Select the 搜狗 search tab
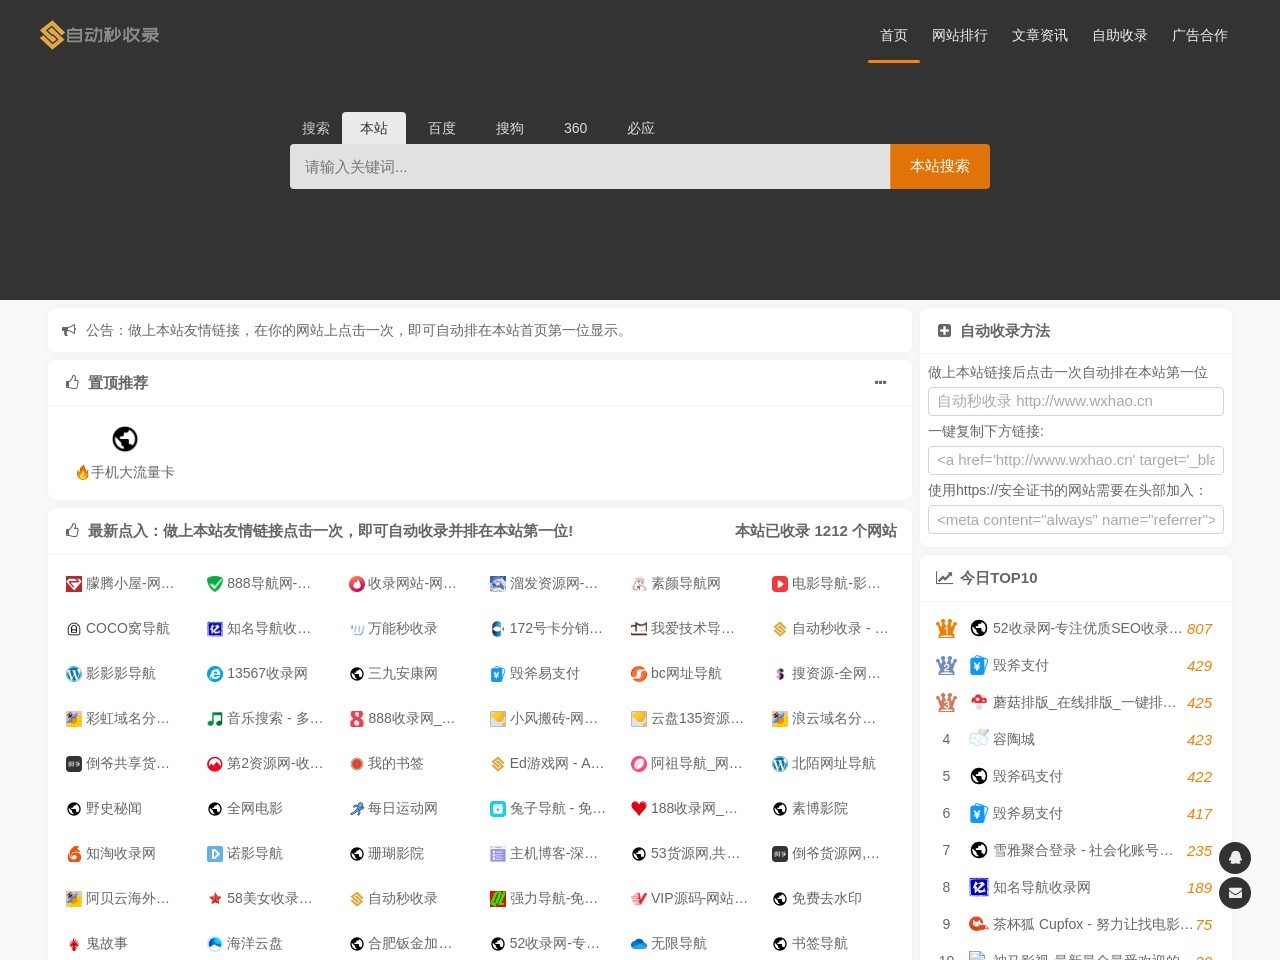Image resolution: width=1280 pixels, height=960 pixels. tap(509, 128)
